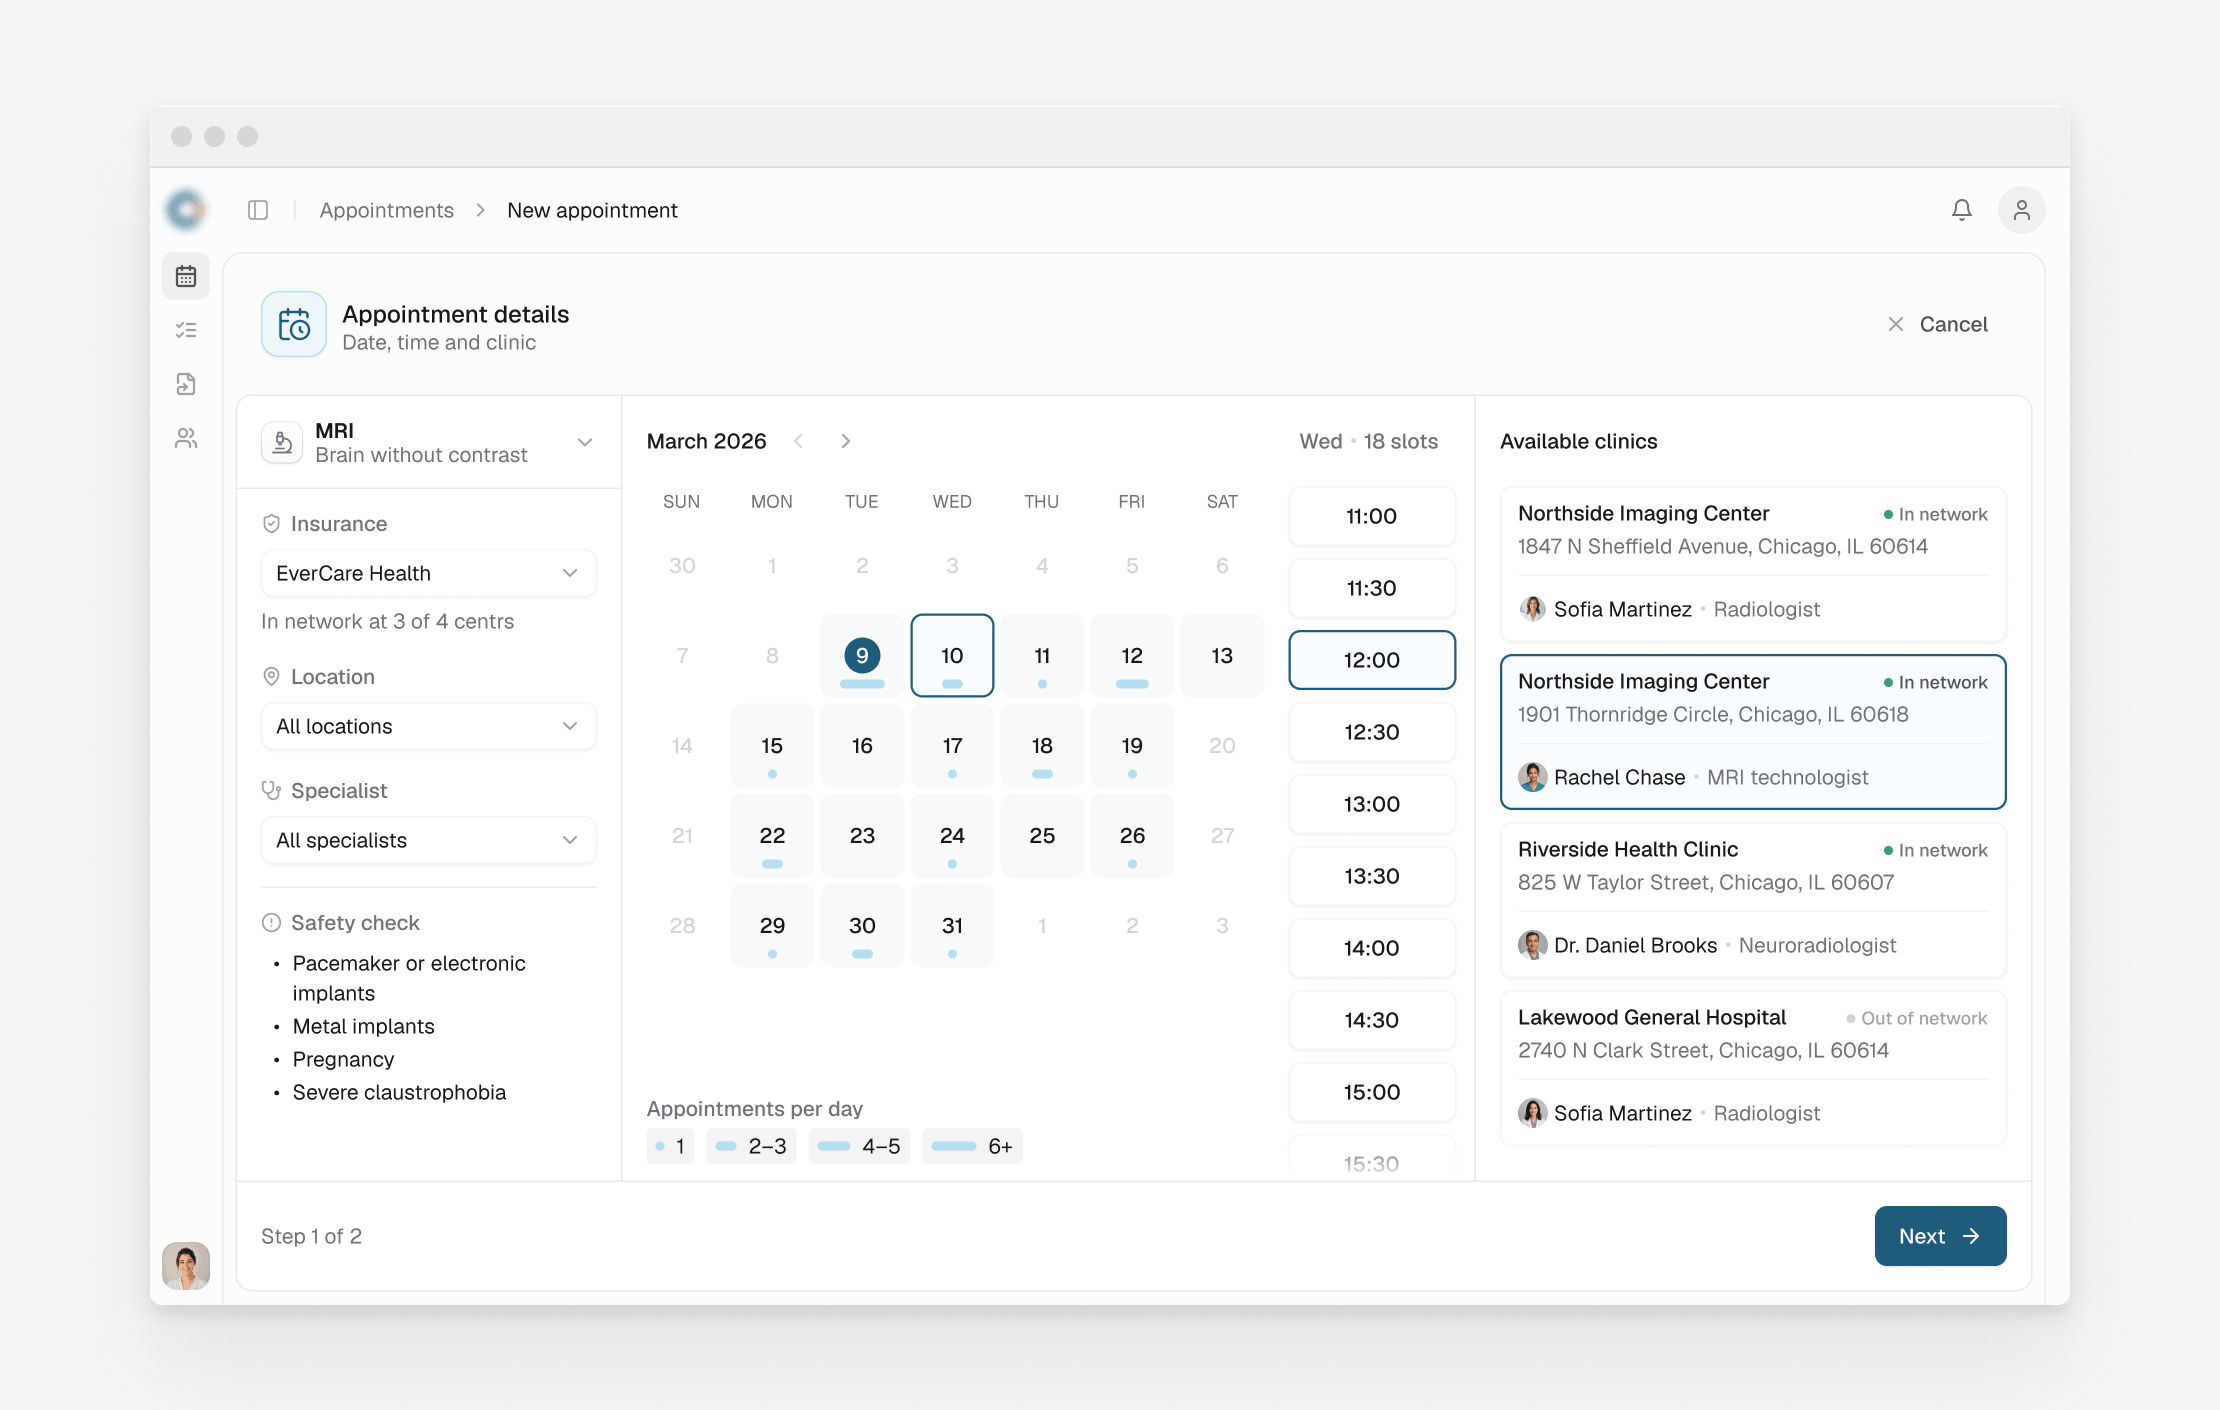Image resolution: width=2220 pixels, height=1410 pixels.
Task: Select the 11:00 time slot
Action: [x=1372, y=516]
